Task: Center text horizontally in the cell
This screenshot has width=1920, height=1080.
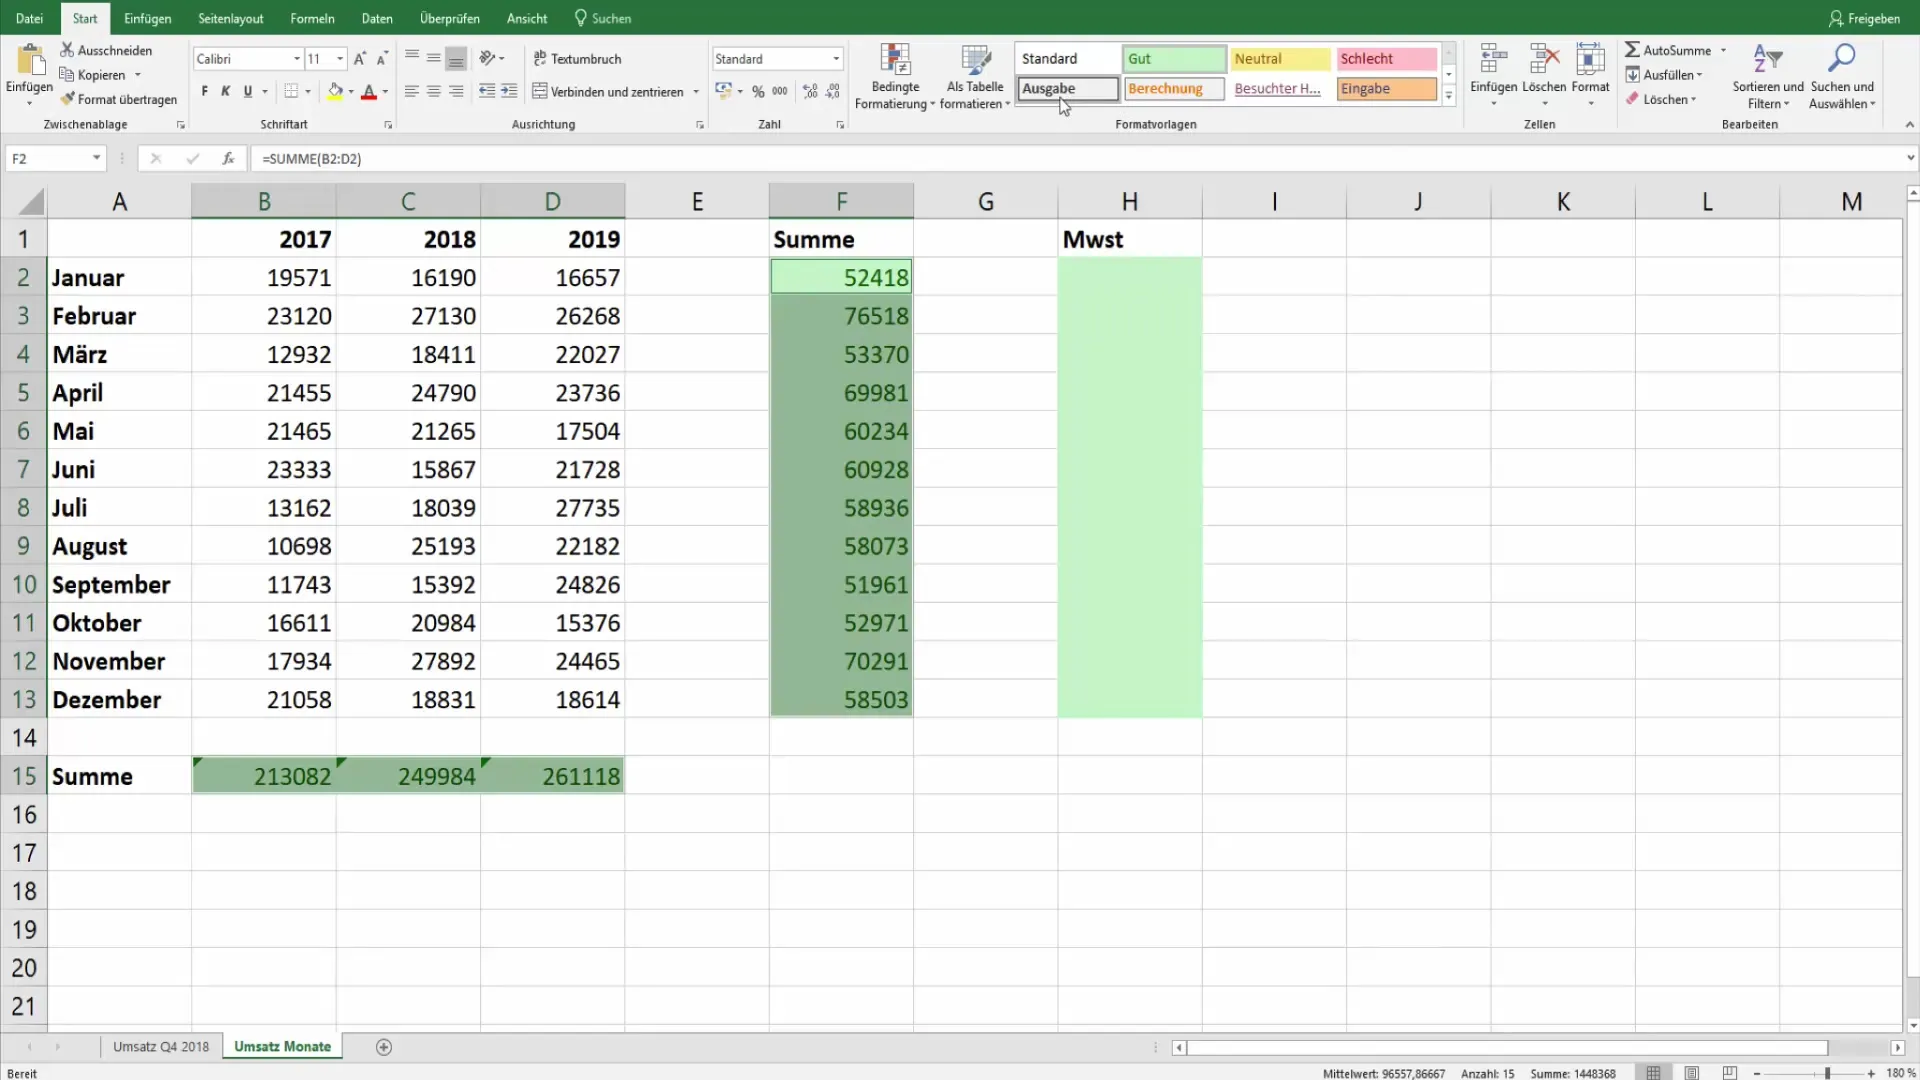Action: pos(434,91)
